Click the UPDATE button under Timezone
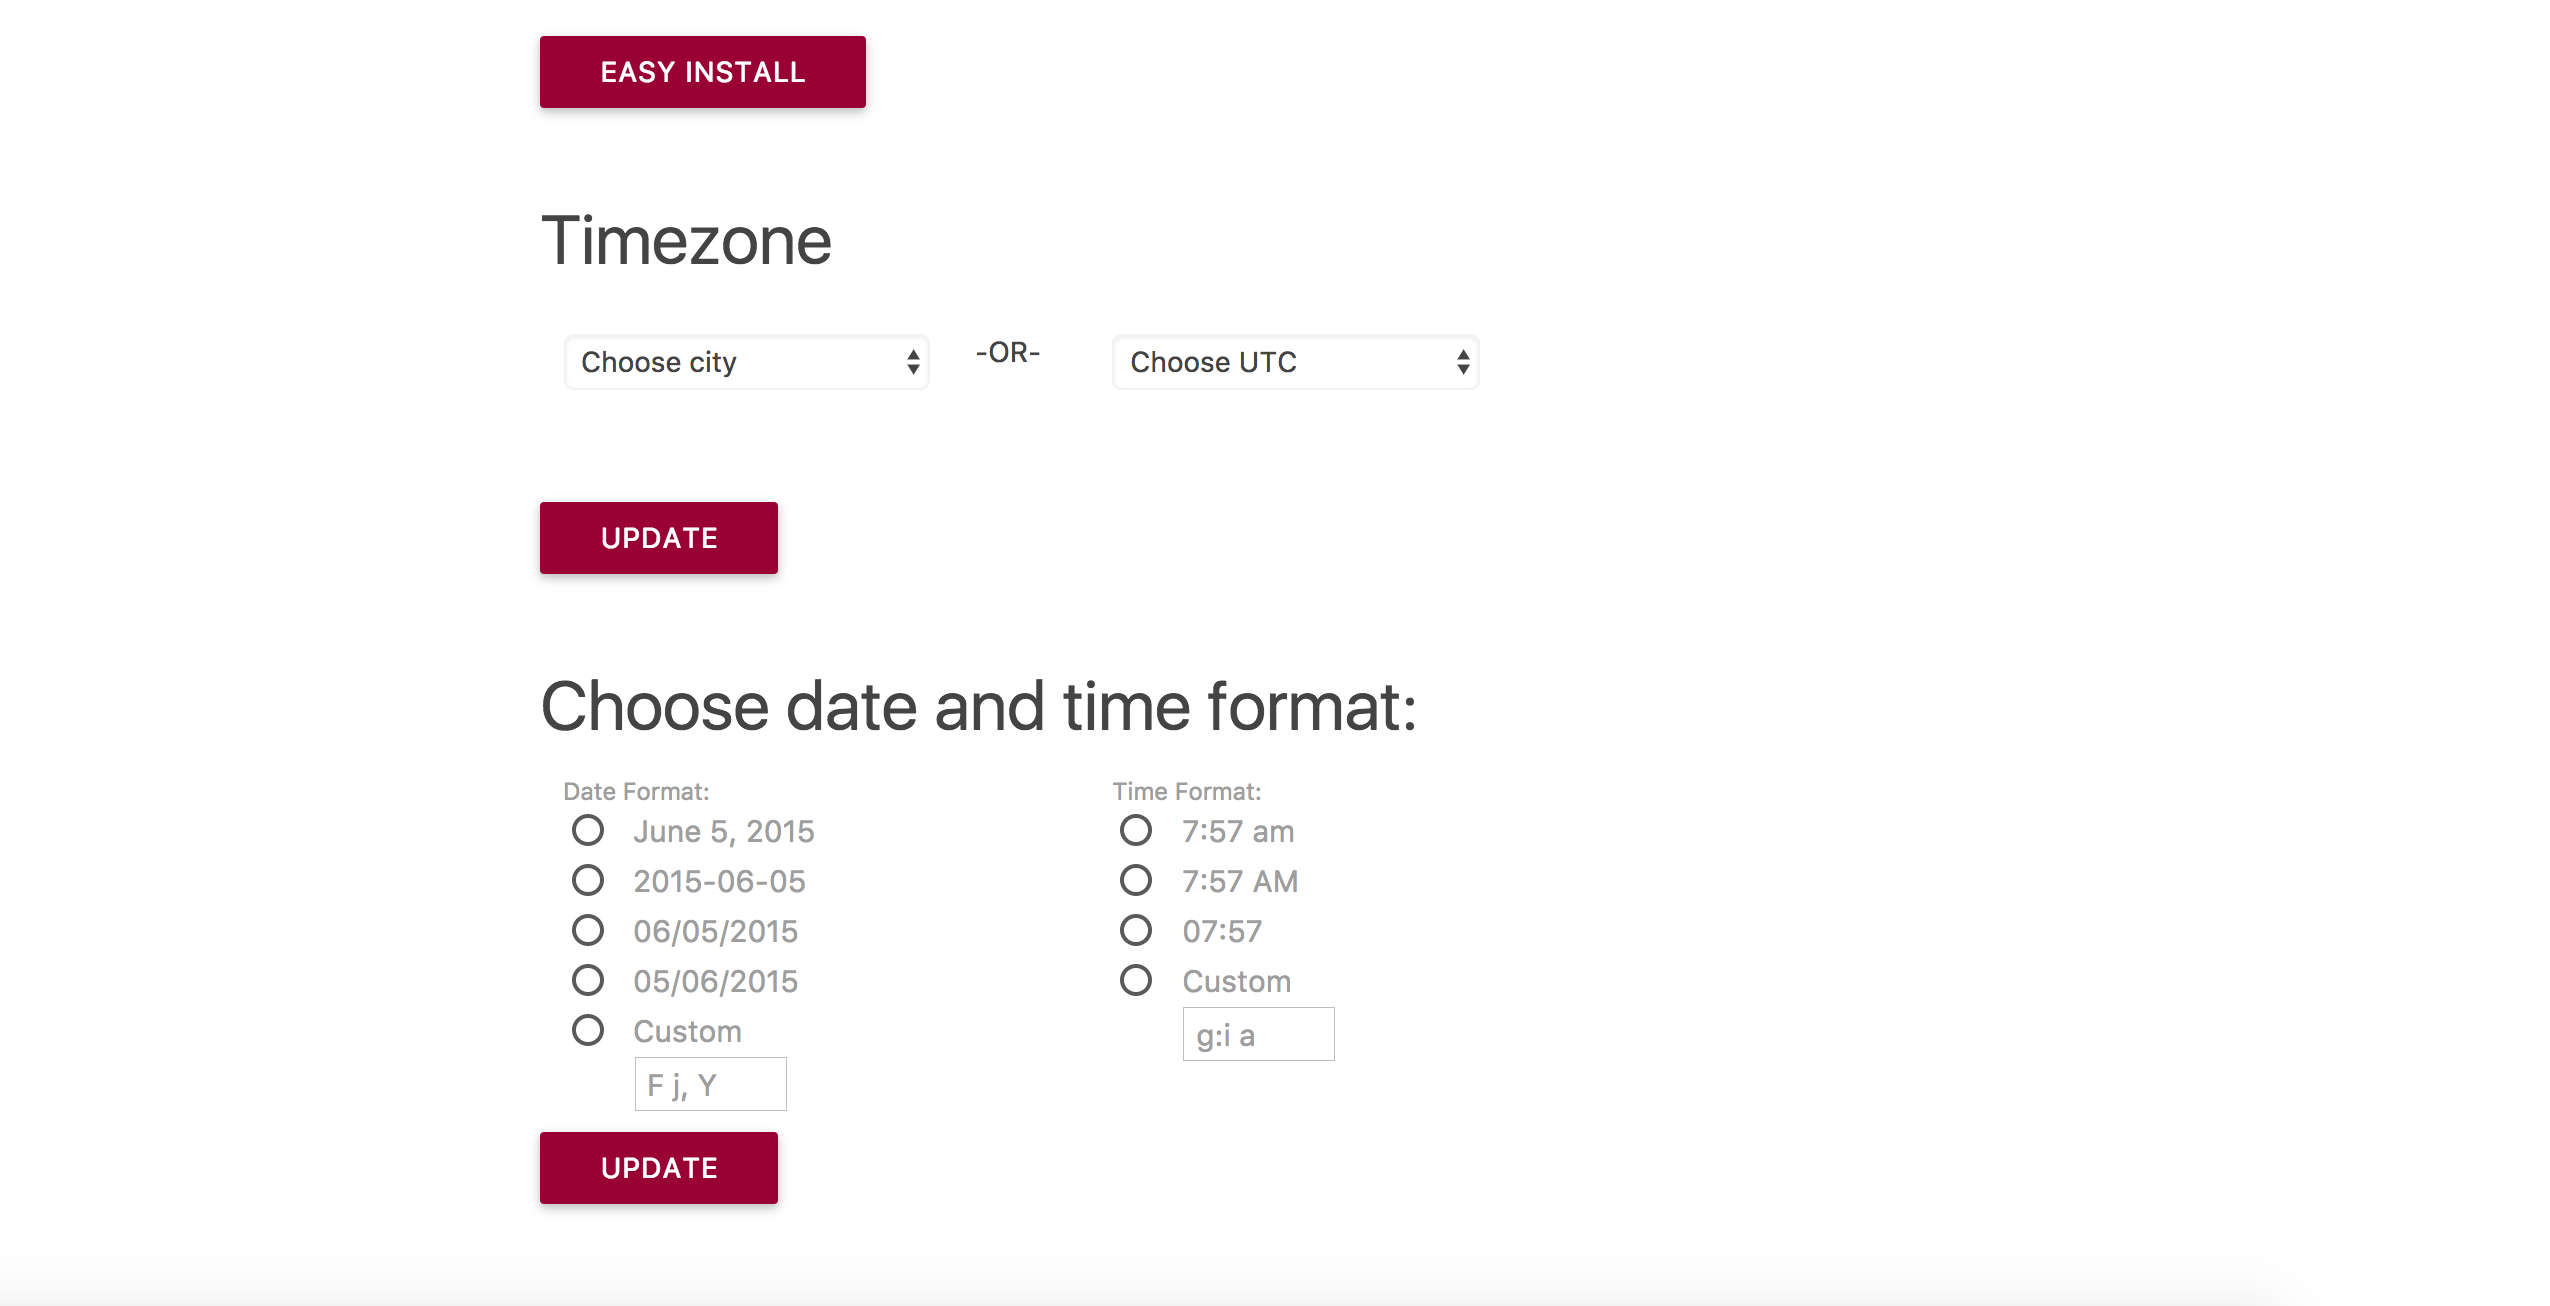 [x=658, y=538]
